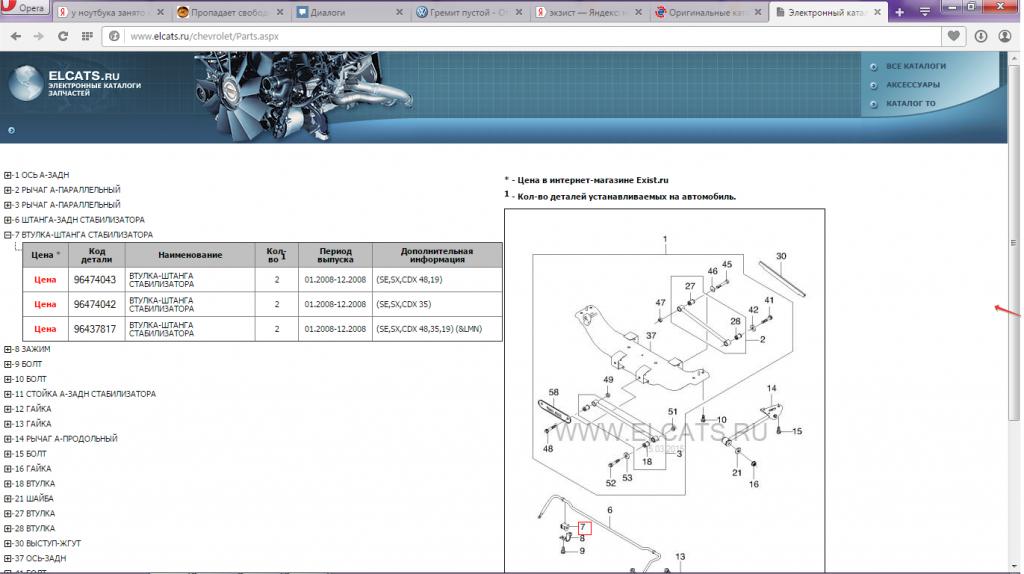Screen dimensions: 1024x574
Task: Click the site info globe icon in address bar
Action: [x=114, y=37]
